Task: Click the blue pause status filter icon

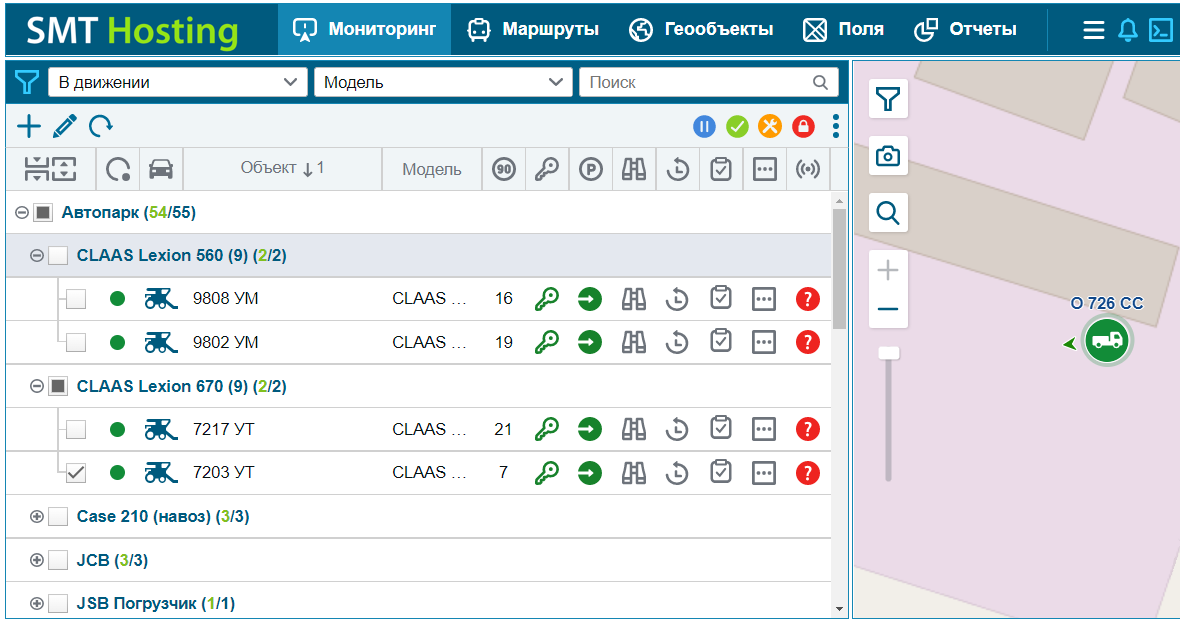Action: (704, 126)
